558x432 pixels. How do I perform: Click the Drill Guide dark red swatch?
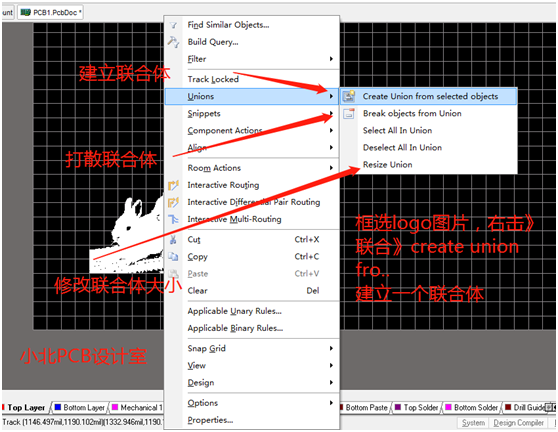[508, 407]
